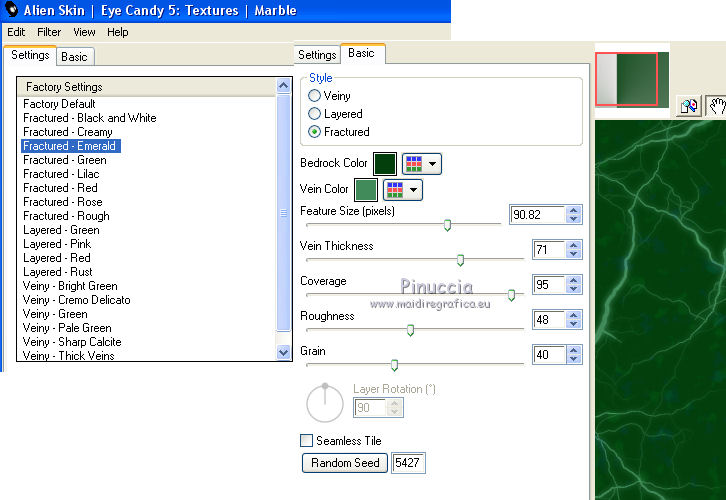Image resolution: width=726 pixels, height=500 pixels.
Task: Click the Random Seed value field 5427
Action: [408, 462]
